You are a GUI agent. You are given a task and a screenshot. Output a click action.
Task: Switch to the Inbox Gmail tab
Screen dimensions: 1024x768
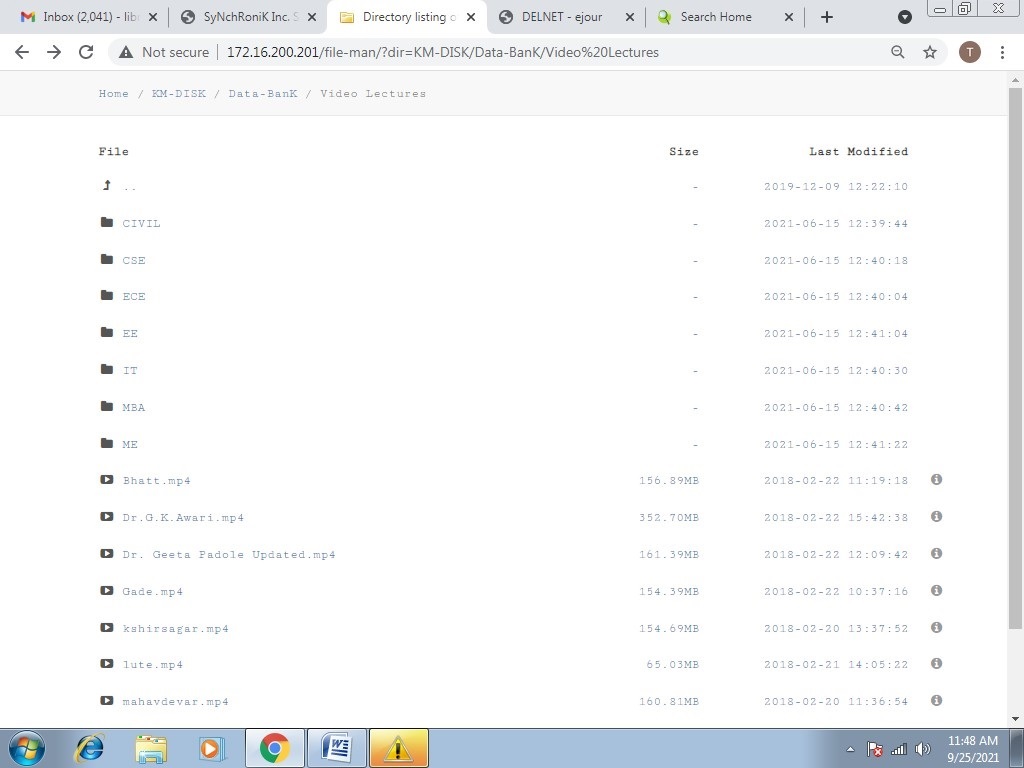pyautogui.click(x=89, y=17)
